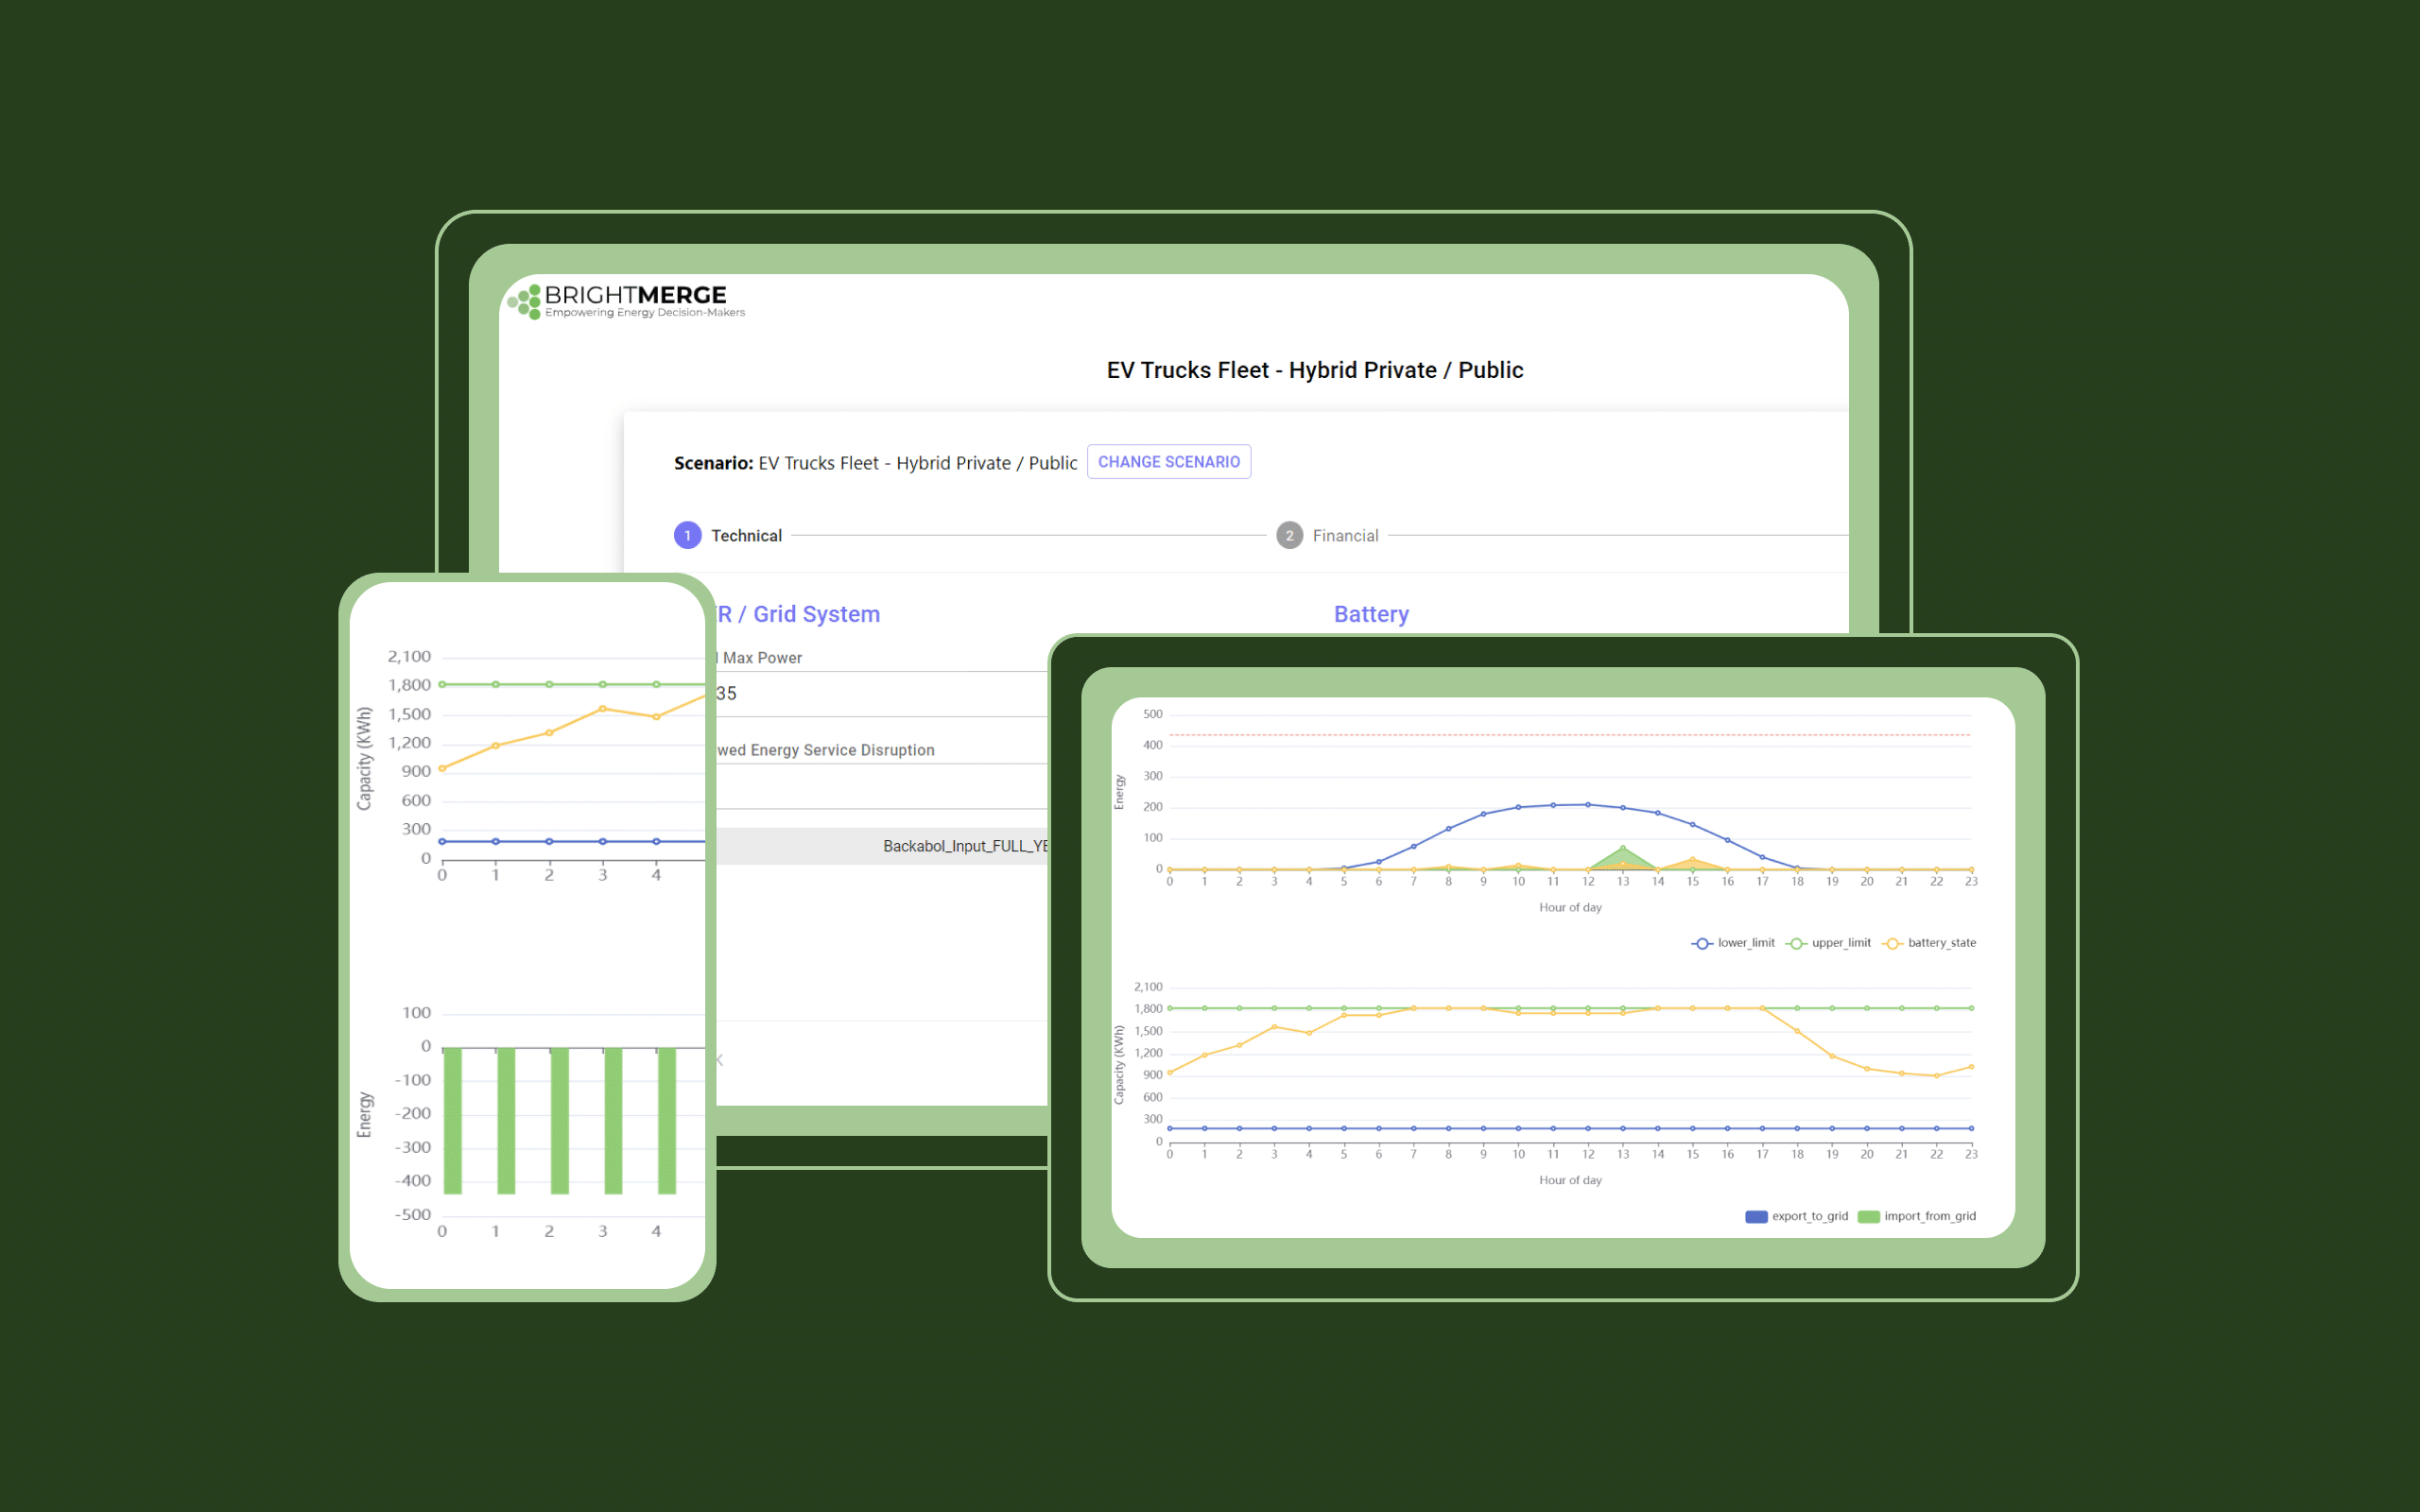Click the Battery section heading
The height and width of the screenshot is (1512, 2420).
[1371, 614]
